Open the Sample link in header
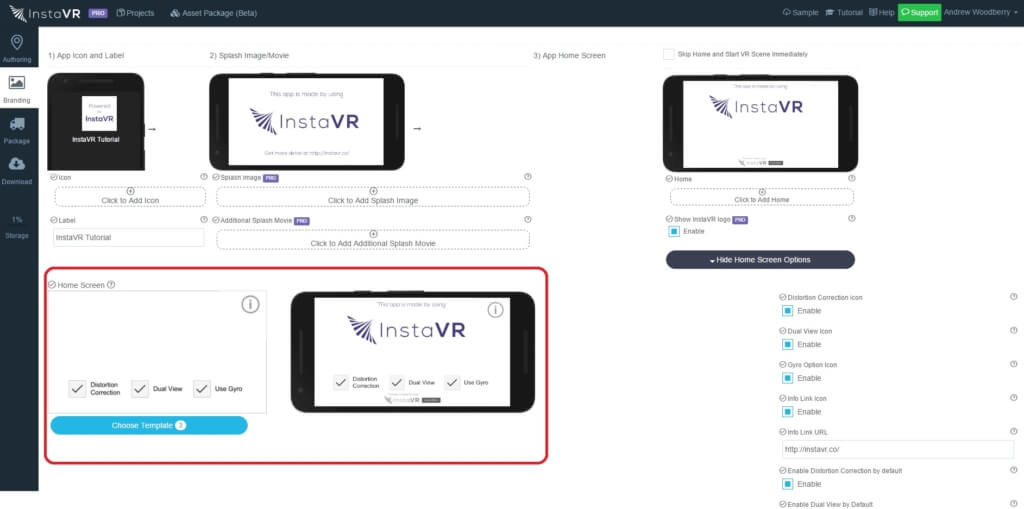This screenshot has height=509, width=1024. (x=800, y=12)
